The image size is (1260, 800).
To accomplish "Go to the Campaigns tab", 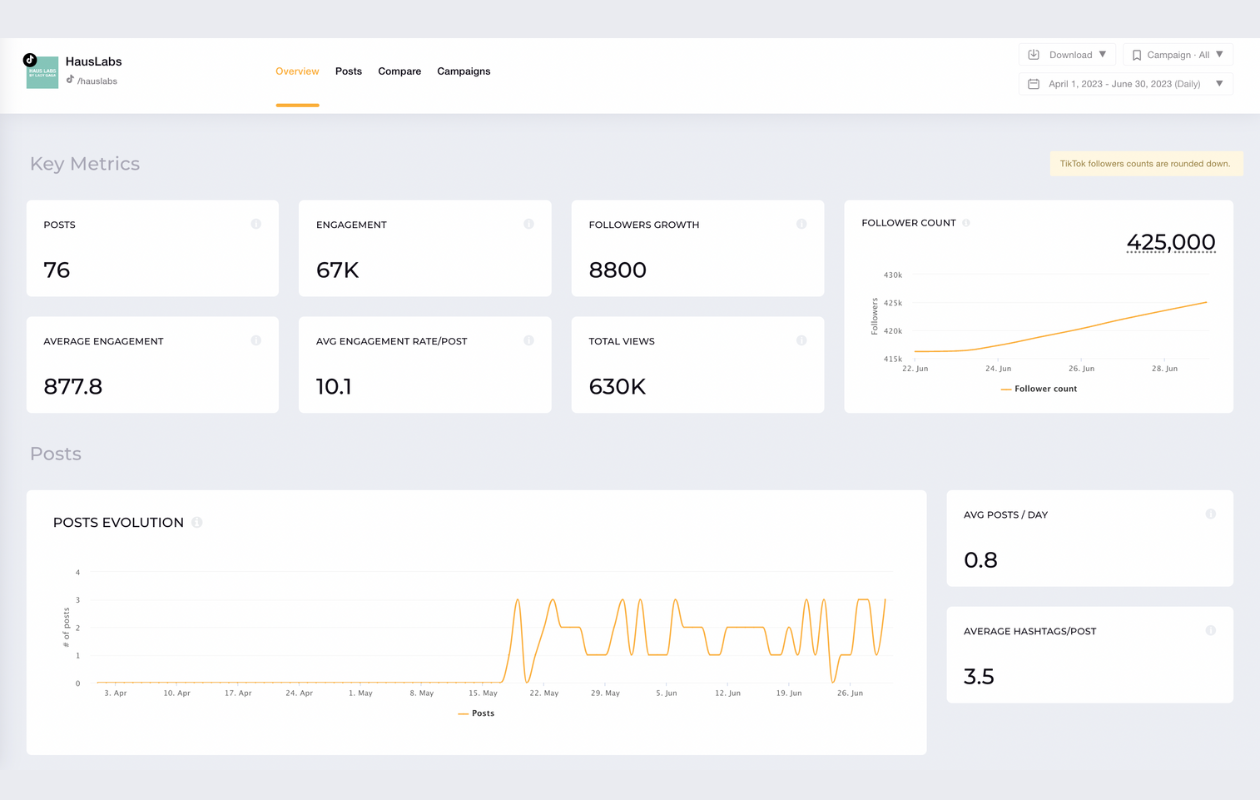I will (463, 71).
